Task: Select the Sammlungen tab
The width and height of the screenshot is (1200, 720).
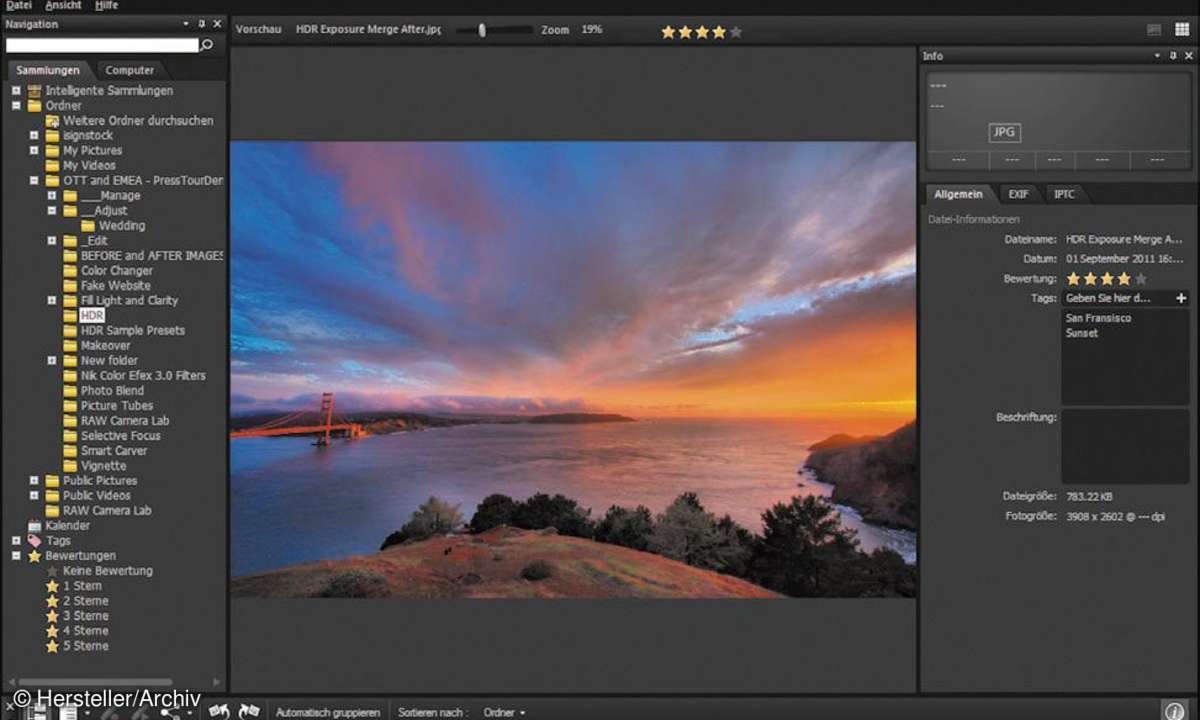Action: [x=48, y=70]
